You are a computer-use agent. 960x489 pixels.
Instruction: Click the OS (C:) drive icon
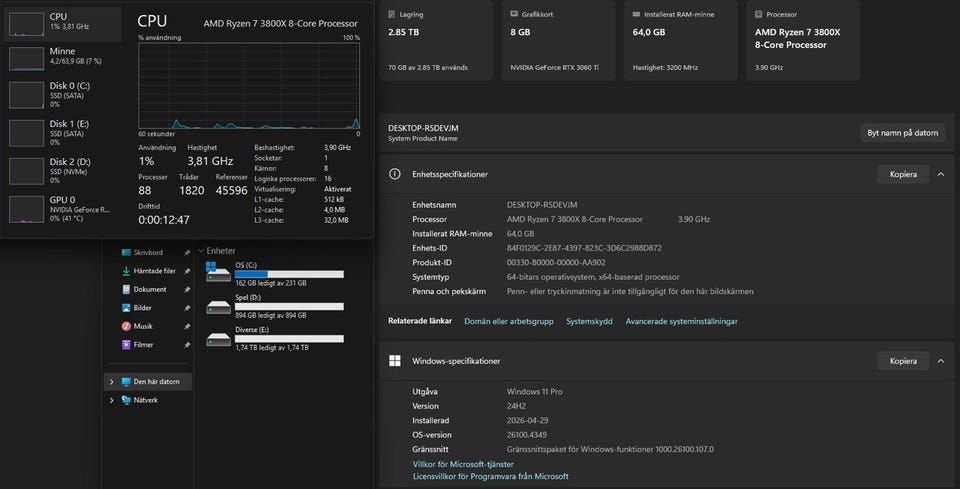tap(219, 272)
